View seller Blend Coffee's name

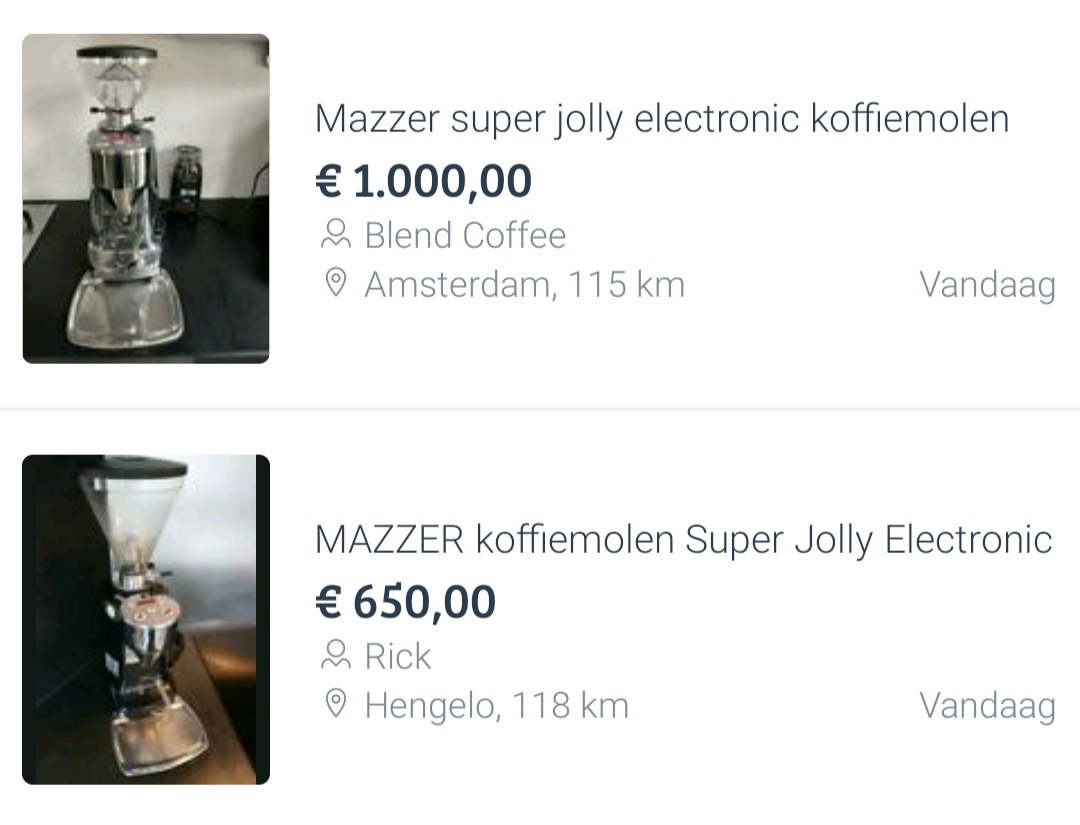point(465,236)
